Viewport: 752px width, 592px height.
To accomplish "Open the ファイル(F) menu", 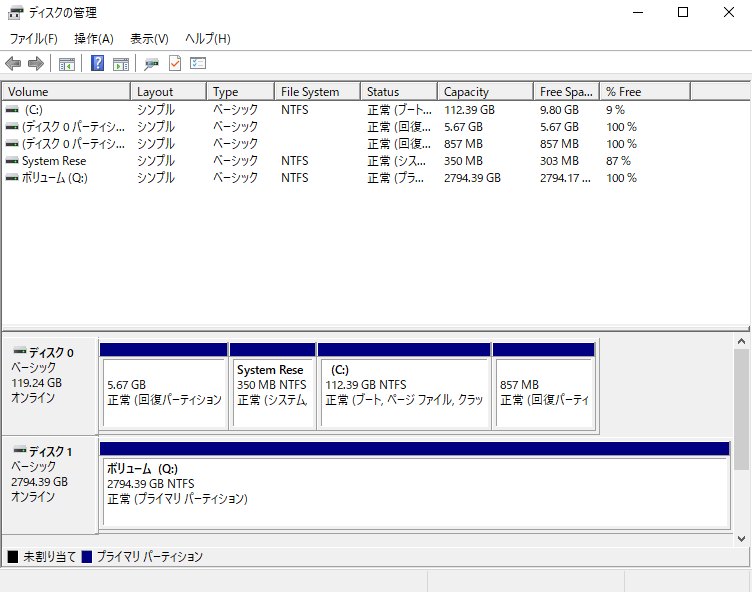I will pyautogui.click(x=33, y=39).
